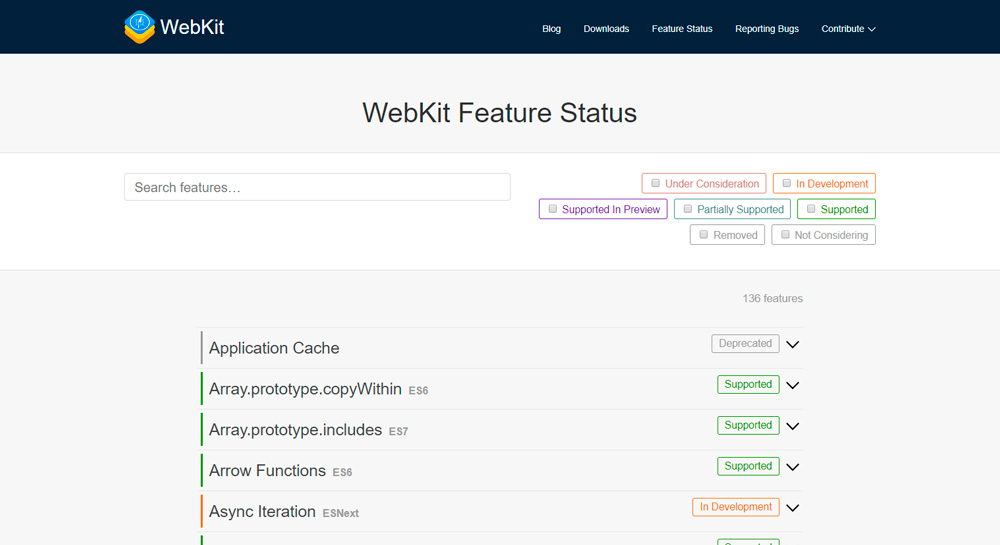Expand the Async Iteration row chevron
Viewport: 1000px width, 545px height.
[793, 507]
